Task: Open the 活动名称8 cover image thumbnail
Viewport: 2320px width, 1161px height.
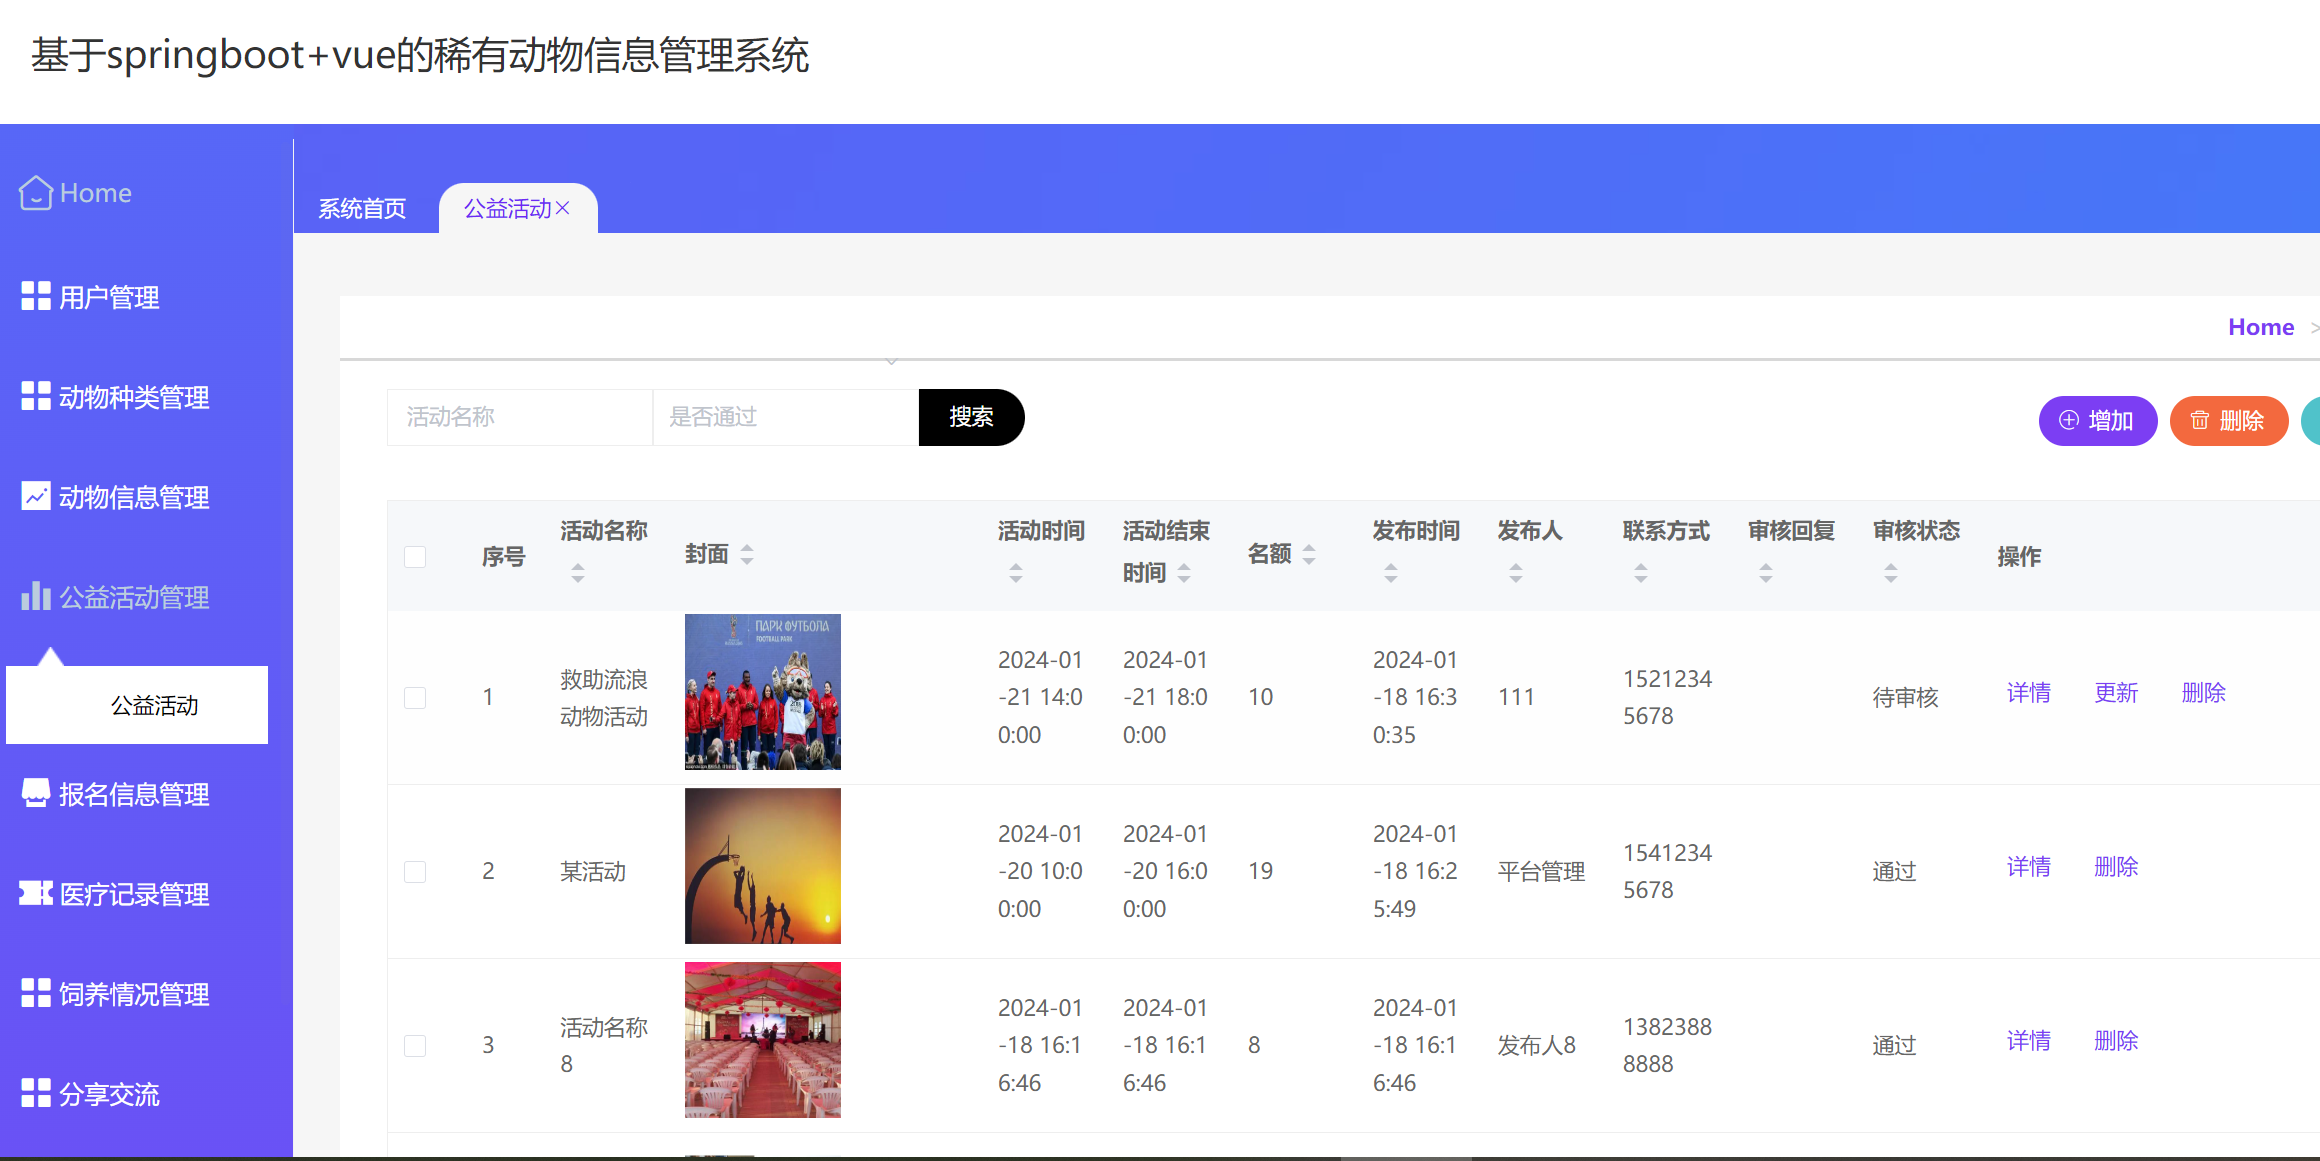Action: [x=762, y=1039]
